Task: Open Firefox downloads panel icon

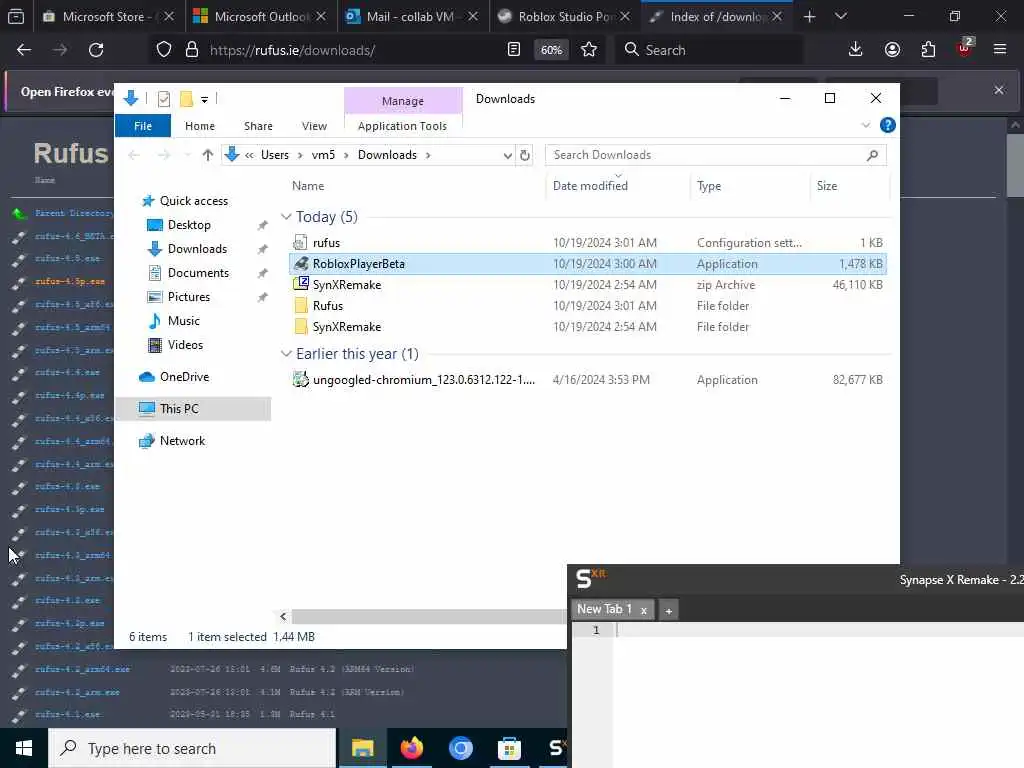Action: [x=855, y=50]
